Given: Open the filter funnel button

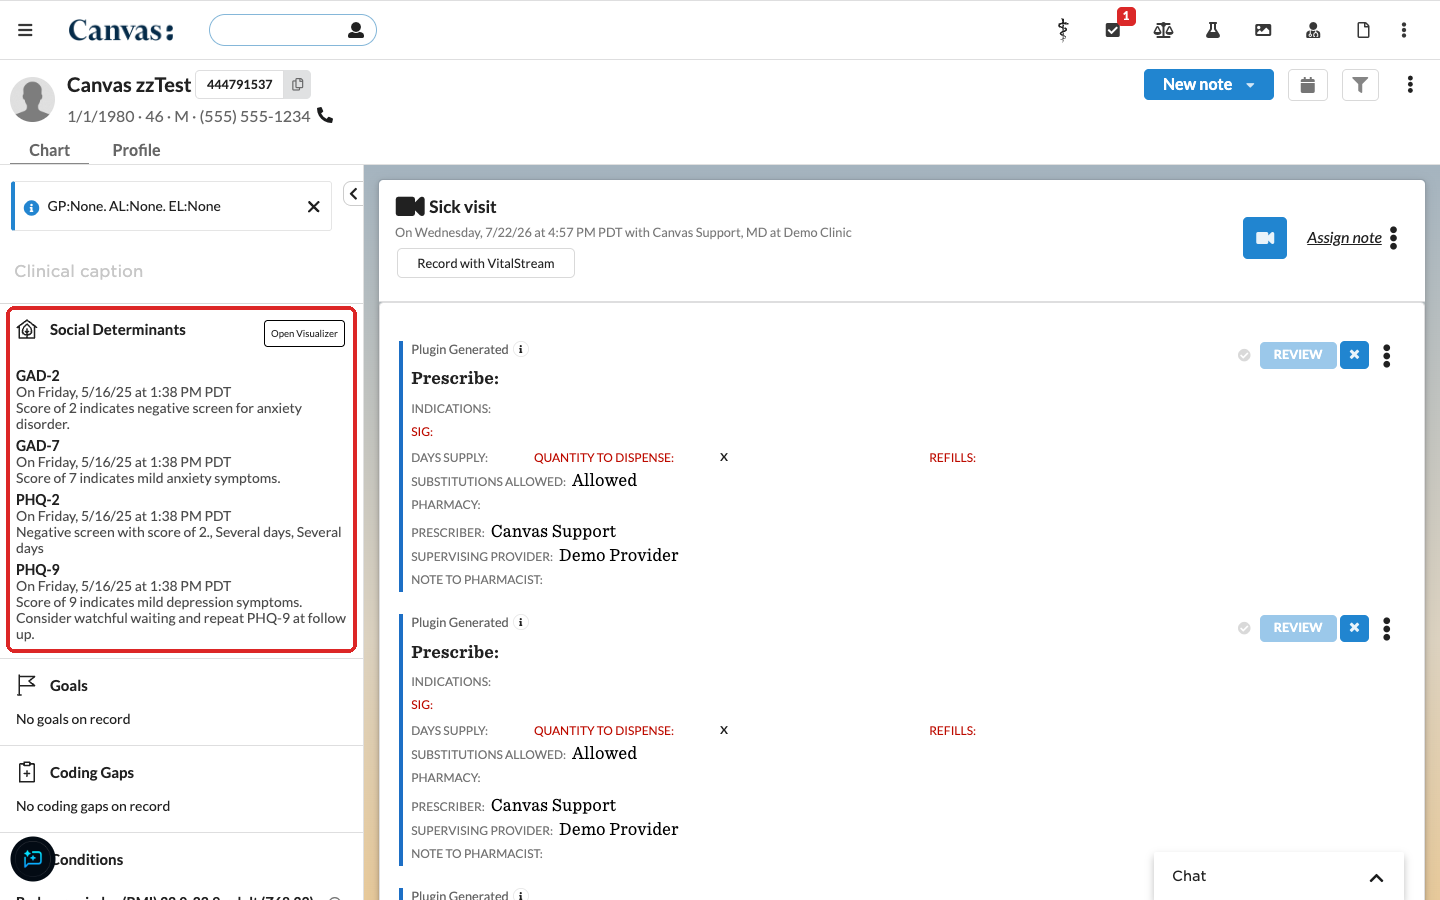Looking at the screenshot, I should (x=1360, y=85).
